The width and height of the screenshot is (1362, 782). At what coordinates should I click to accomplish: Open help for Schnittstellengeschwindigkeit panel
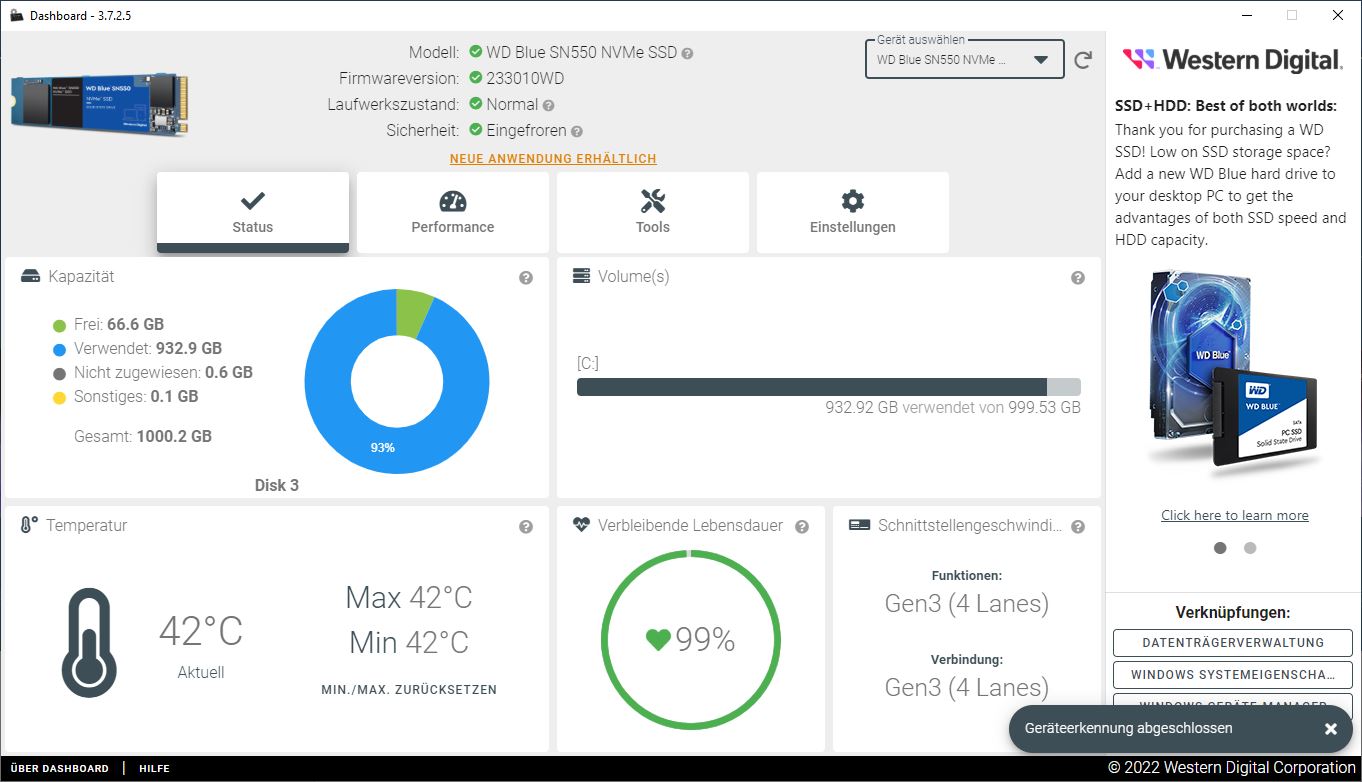pyautogui.click(x=1078, y=527)
